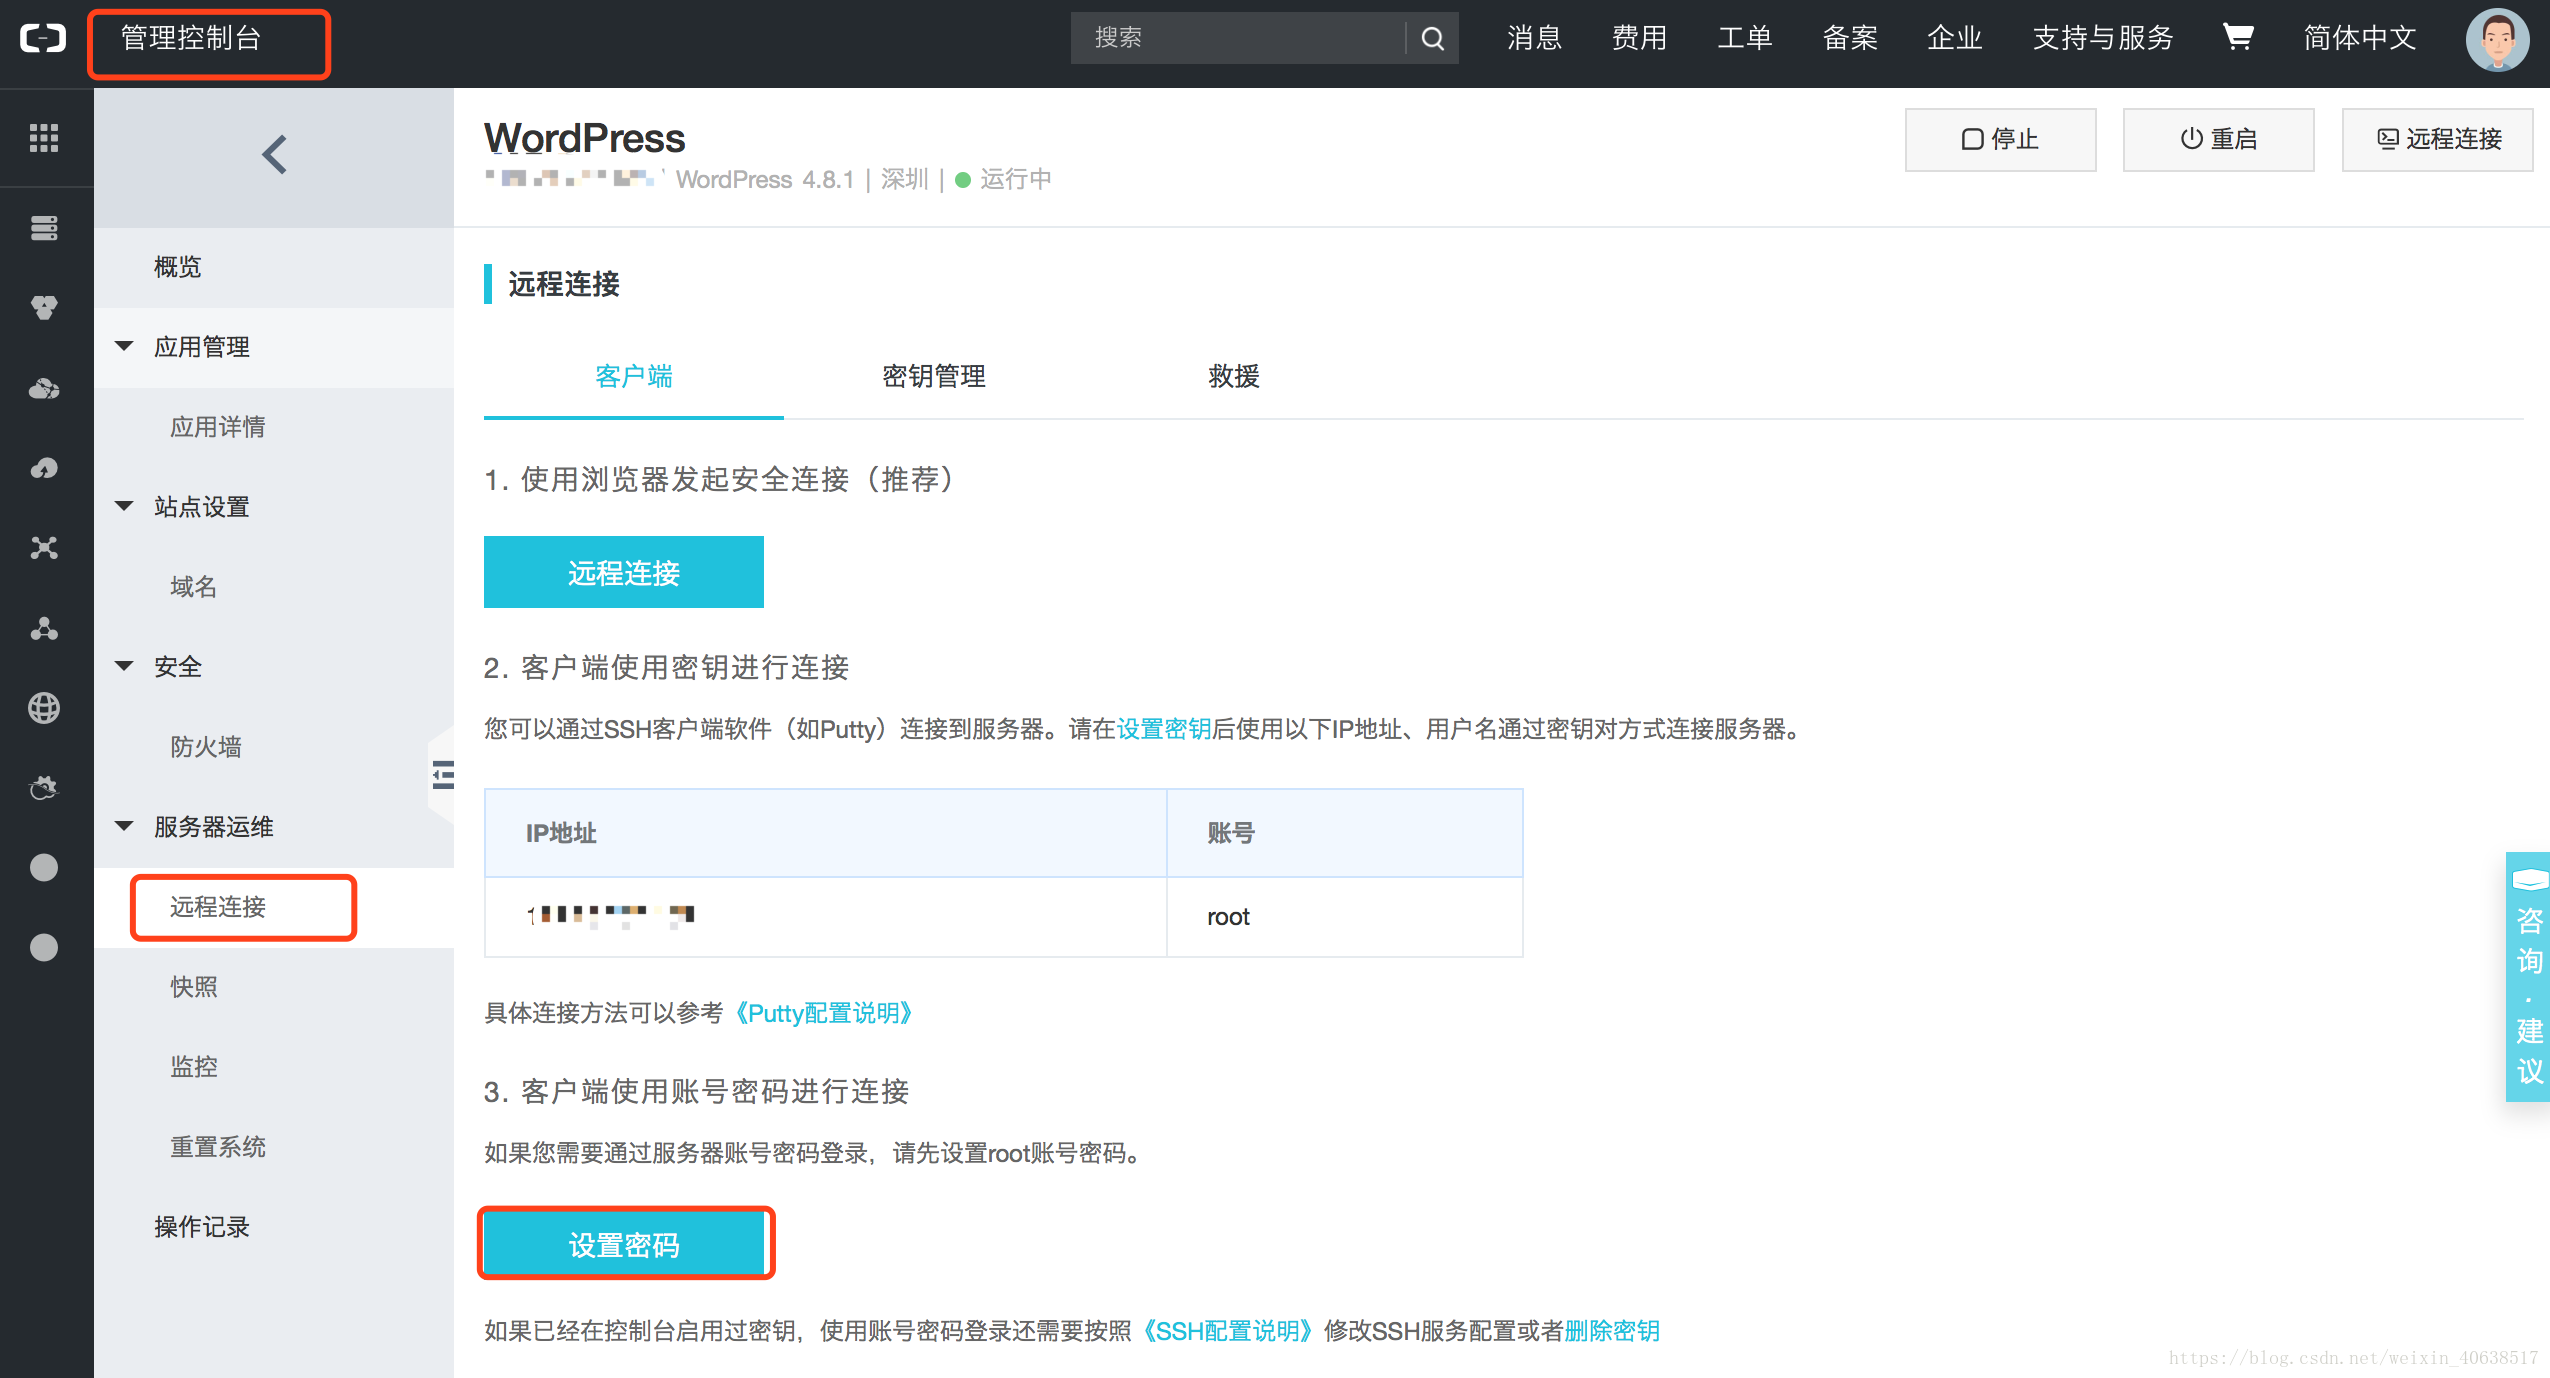Collapse the 服务器运维 section
The image size is (2550, 1378).
(x=125, y=827)
